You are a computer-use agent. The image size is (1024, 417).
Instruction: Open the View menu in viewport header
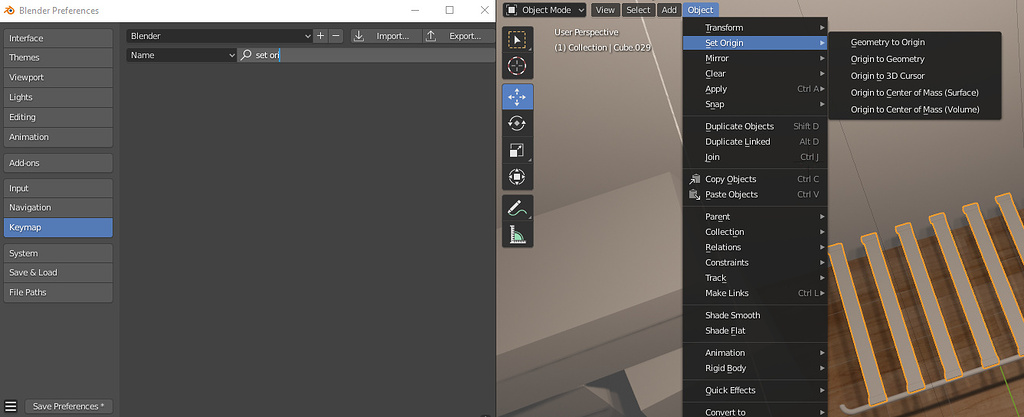(605, 10)
